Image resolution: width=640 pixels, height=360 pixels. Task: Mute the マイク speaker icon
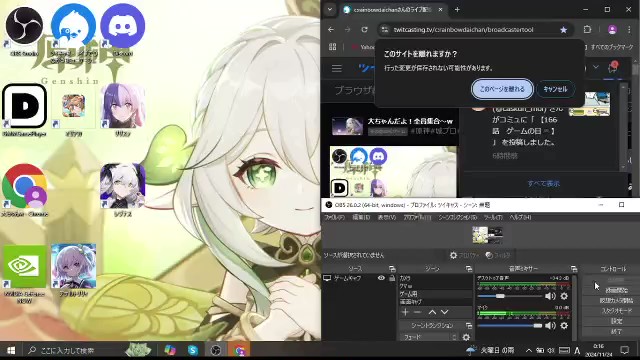pyautogui.click(x=550, y=325)
